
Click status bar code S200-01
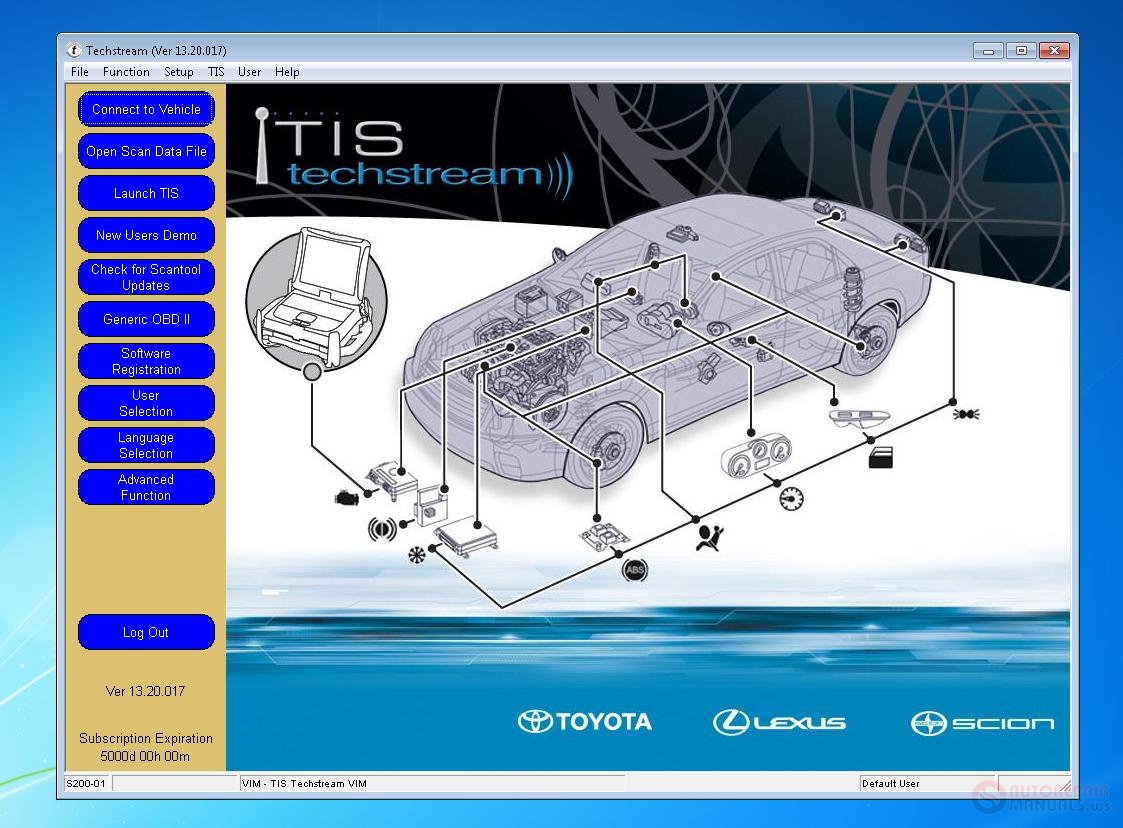[86, 784]
